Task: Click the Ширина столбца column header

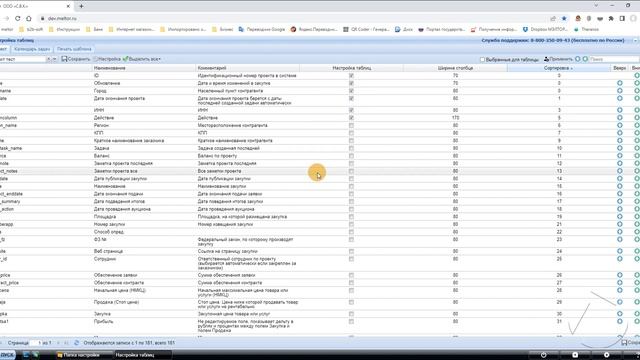Action: (x=455, y=68)
